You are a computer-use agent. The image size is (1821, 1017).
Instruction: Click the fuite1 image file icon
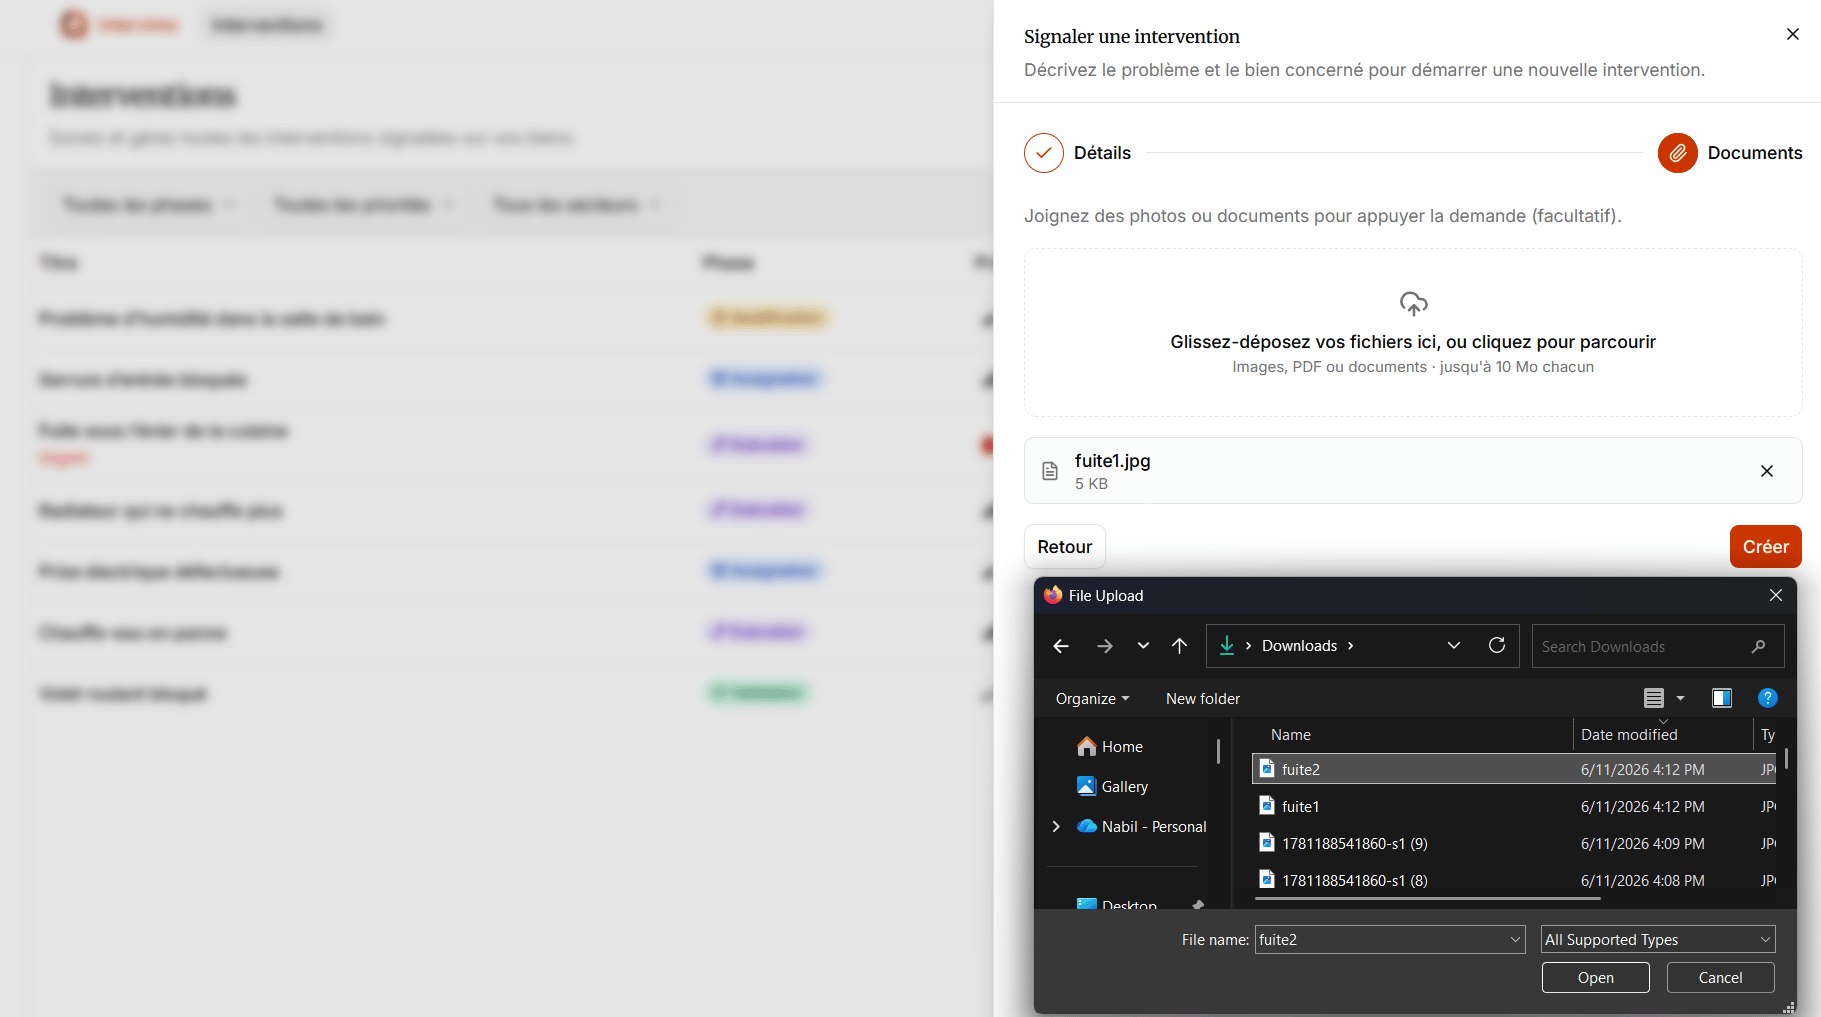1266,805
